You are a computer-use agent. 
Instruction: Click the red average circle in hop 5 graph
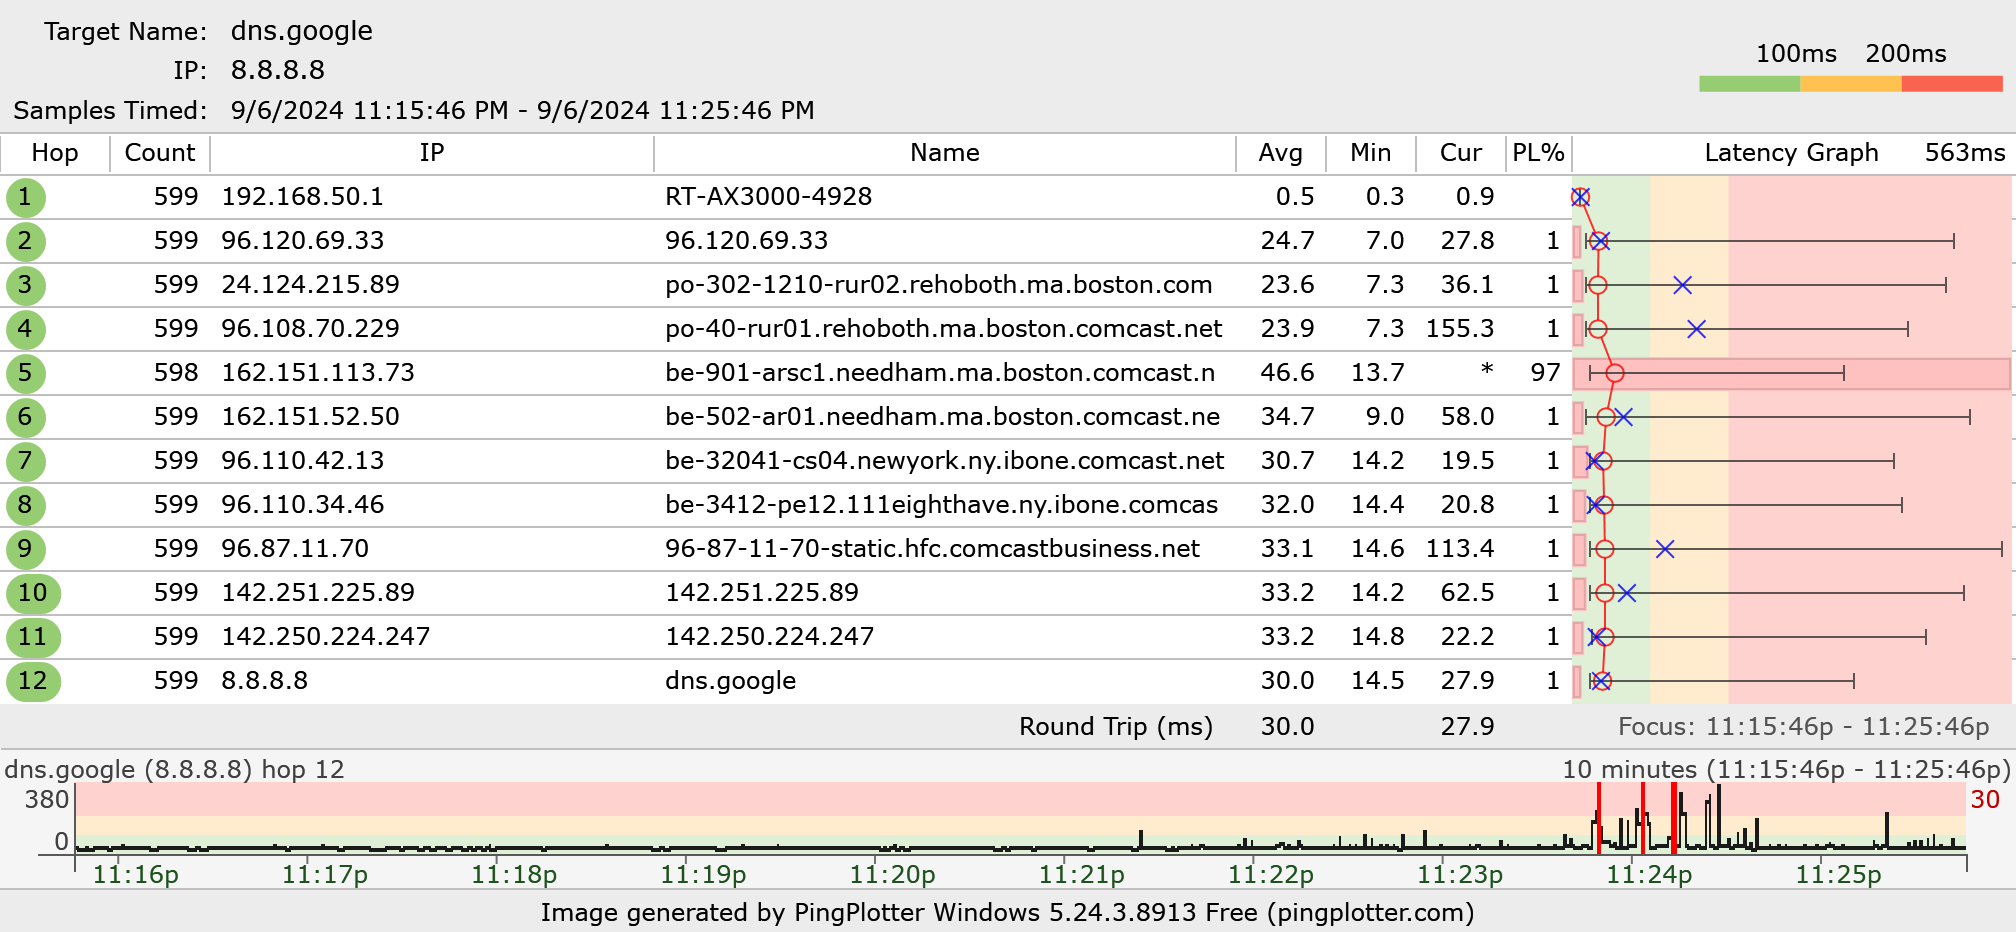point(1615,373)
